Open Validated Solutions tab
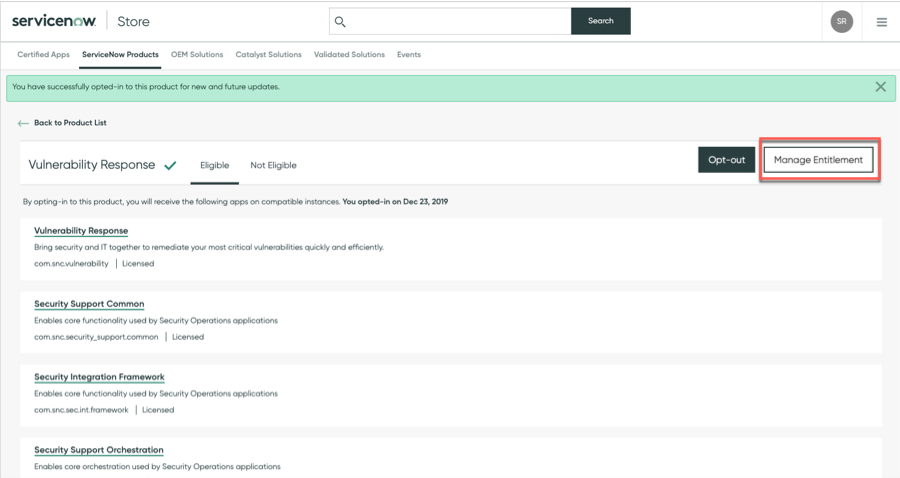This screenshot has height=478, width=900. pos(349,55)
